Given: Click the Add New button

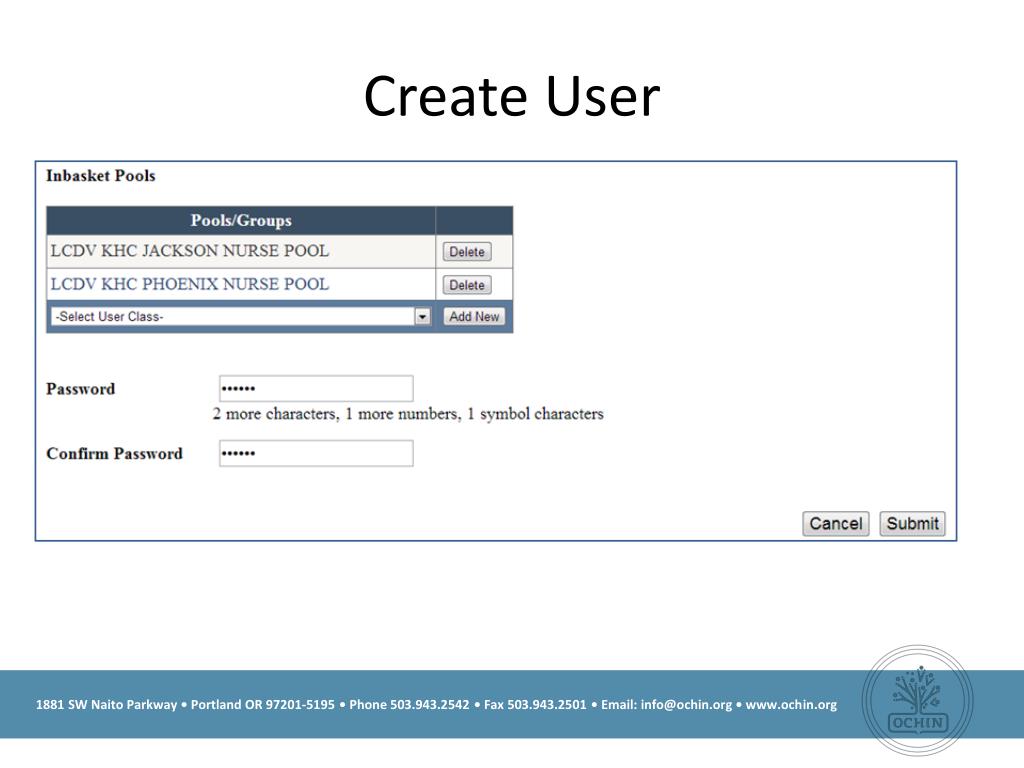Looking at the screenshot, I should pyautogui.click(x=474, y=316).
